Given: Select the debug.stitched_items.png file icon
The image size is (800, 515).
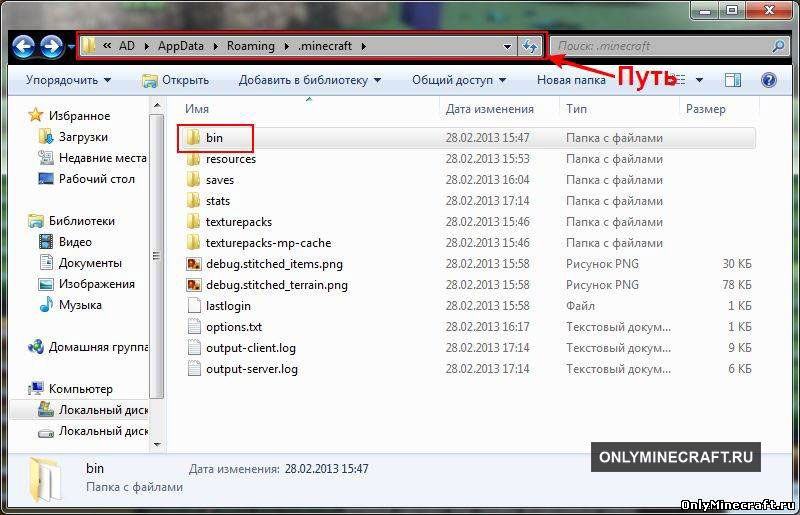Looking at the screenshot, I should tap(194, 264).
